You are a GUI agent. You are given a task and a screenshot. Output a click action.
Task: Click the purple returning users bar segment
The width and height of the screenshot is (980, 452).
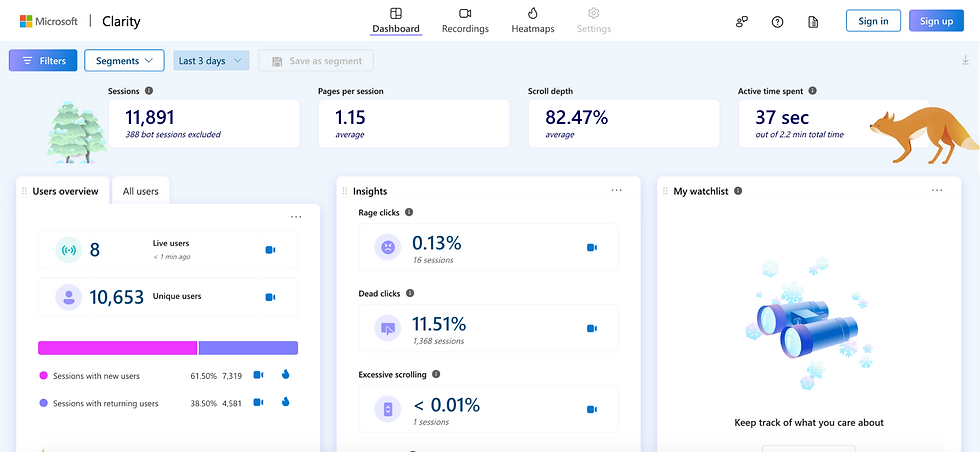(x=248, y=348)
